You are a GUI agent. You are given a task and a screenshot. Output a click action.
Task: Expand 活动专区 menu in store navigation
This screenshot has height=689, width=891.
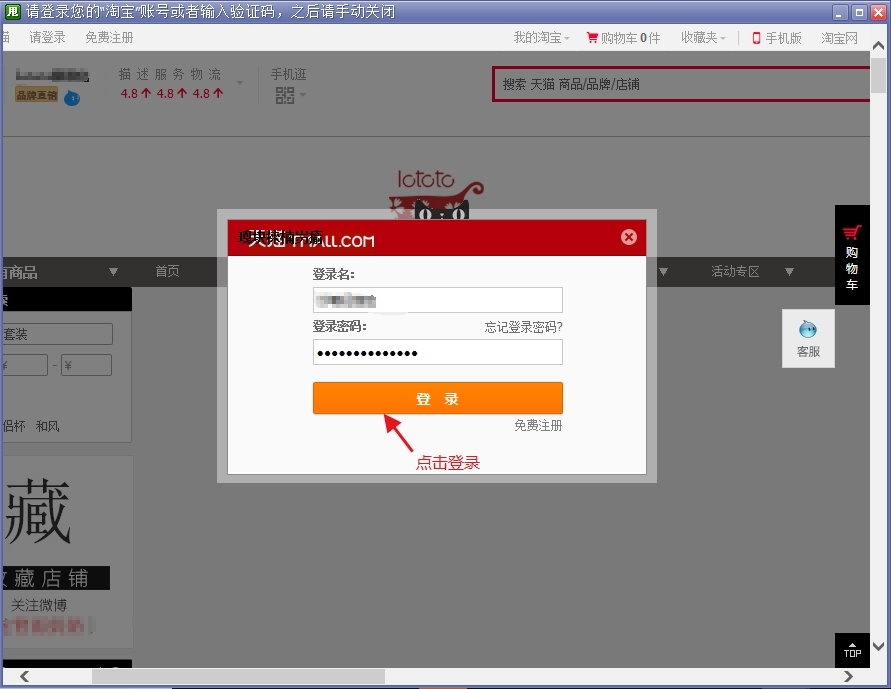click(x=735, y=271)
